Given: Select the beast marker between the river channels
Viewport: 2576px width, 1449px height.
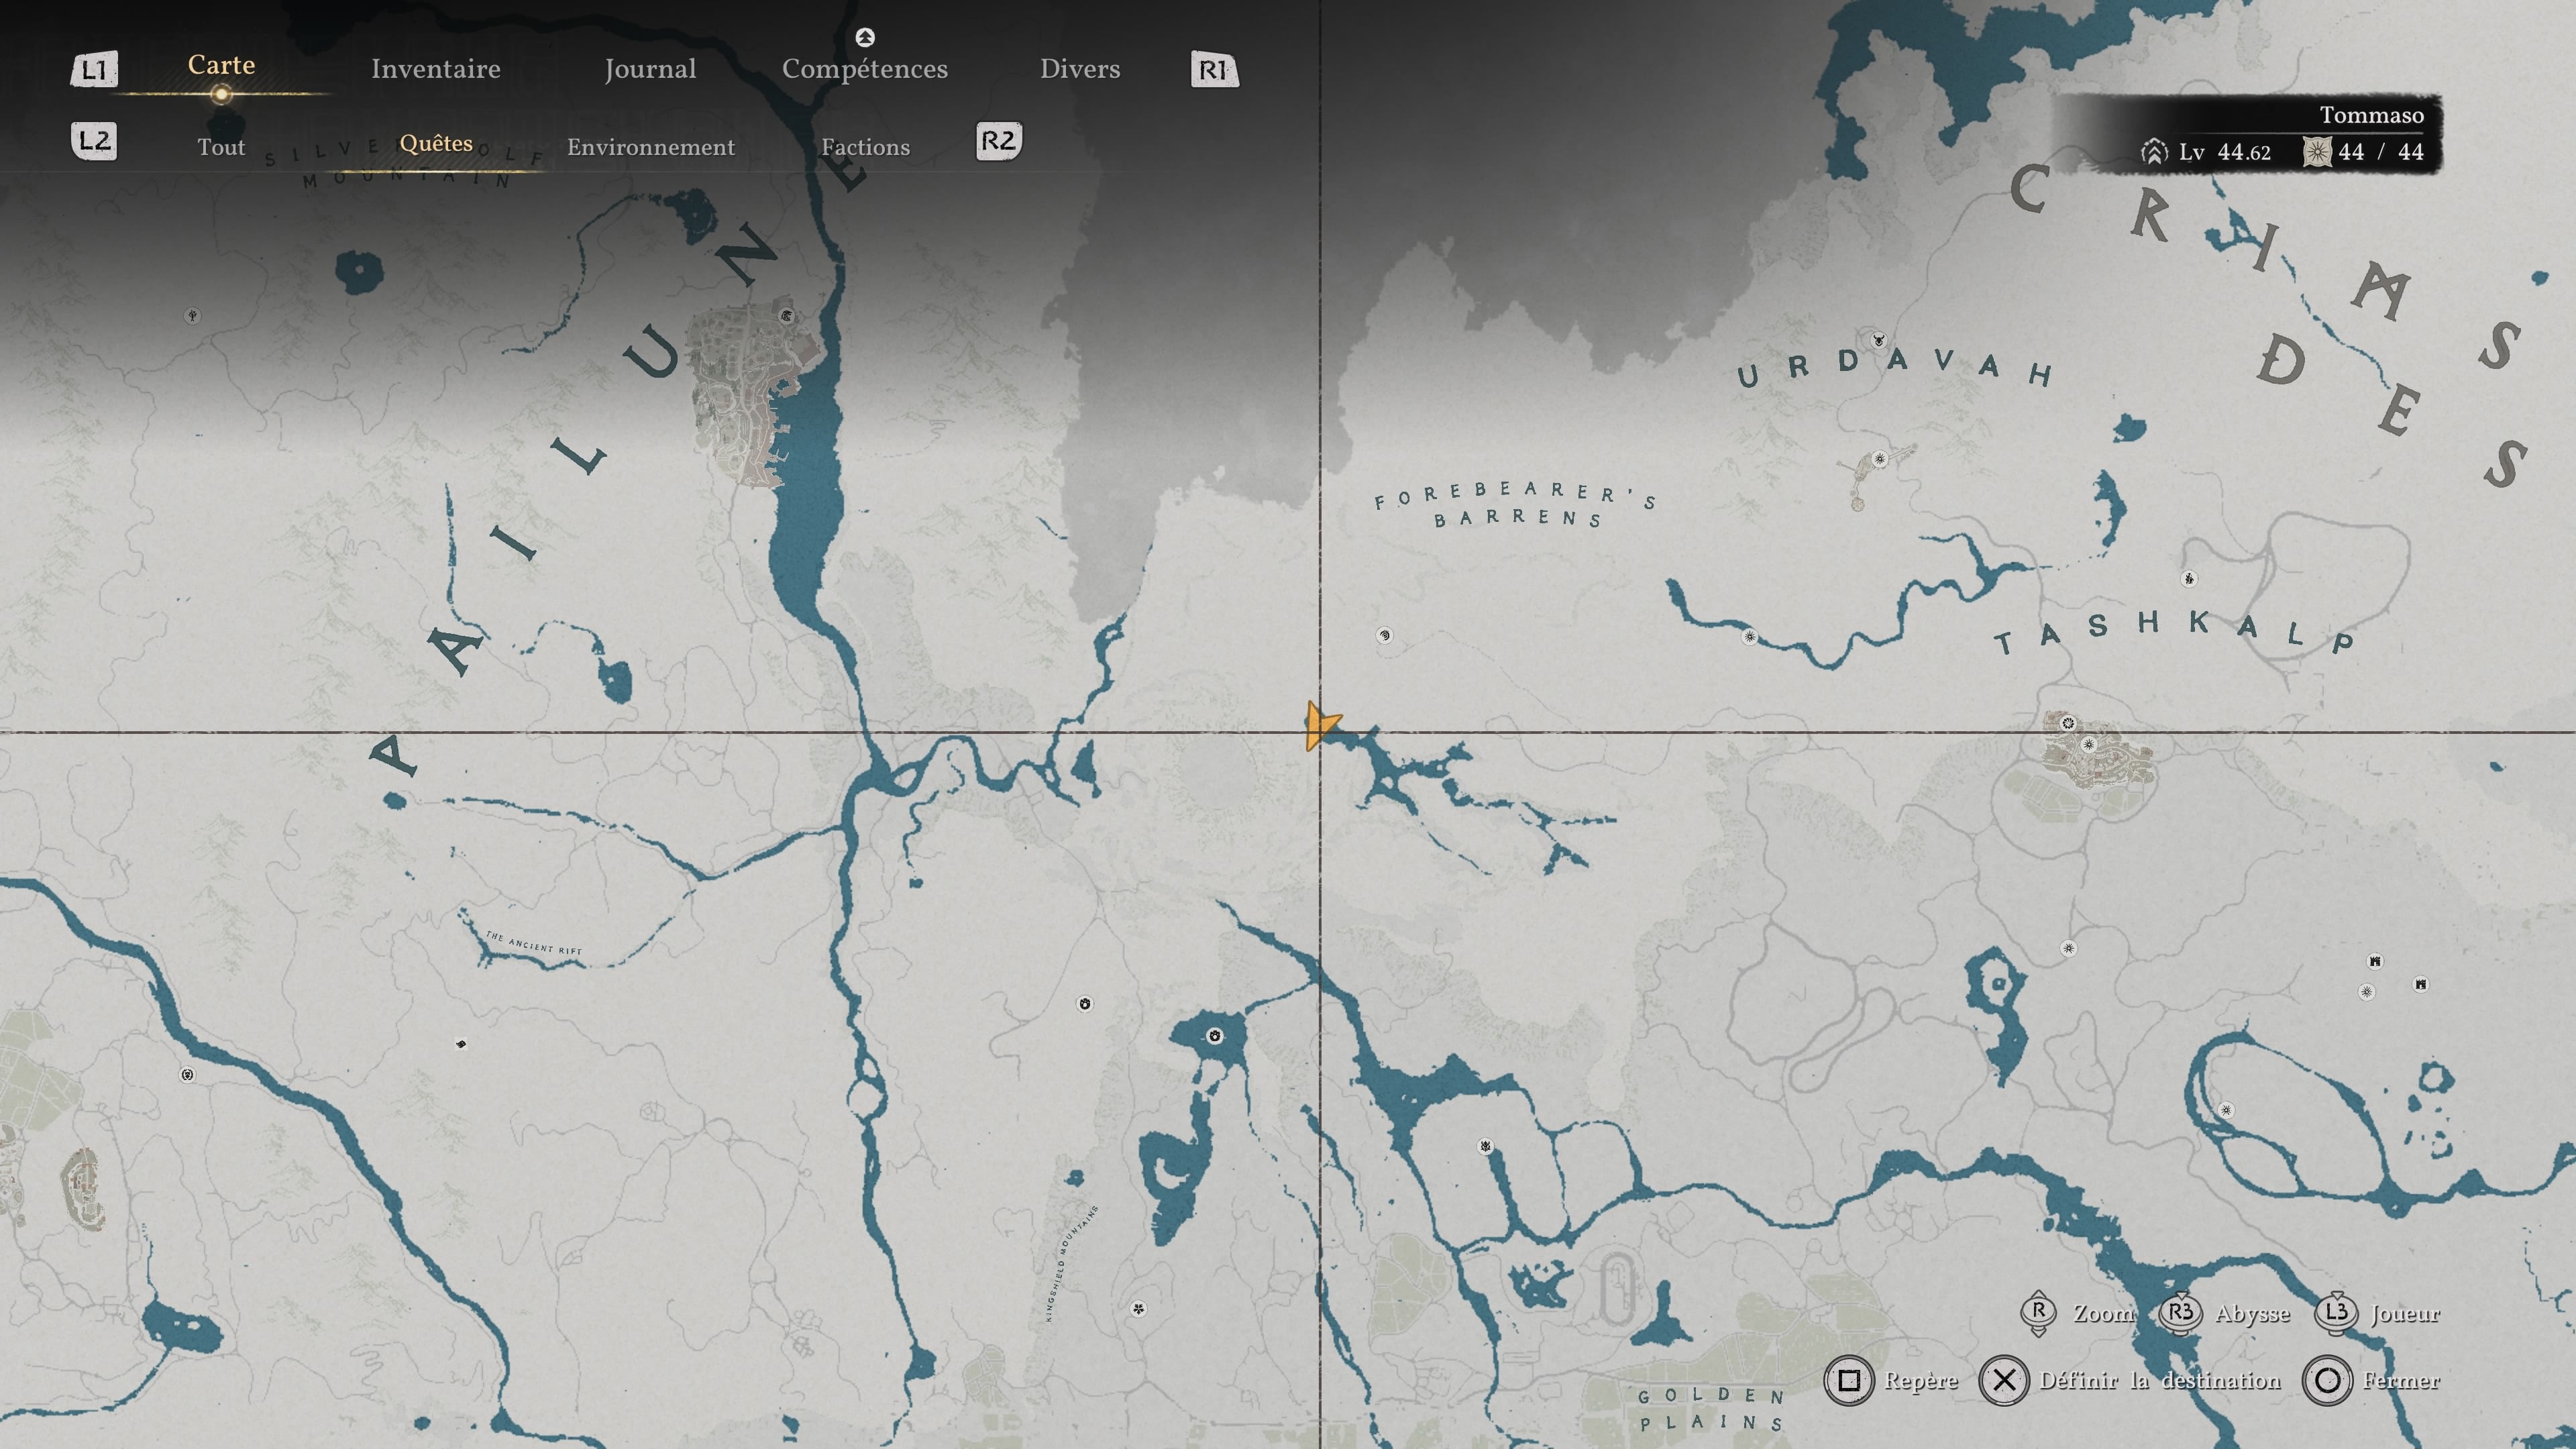Looking at the screenshot, I should 1486,1146.
